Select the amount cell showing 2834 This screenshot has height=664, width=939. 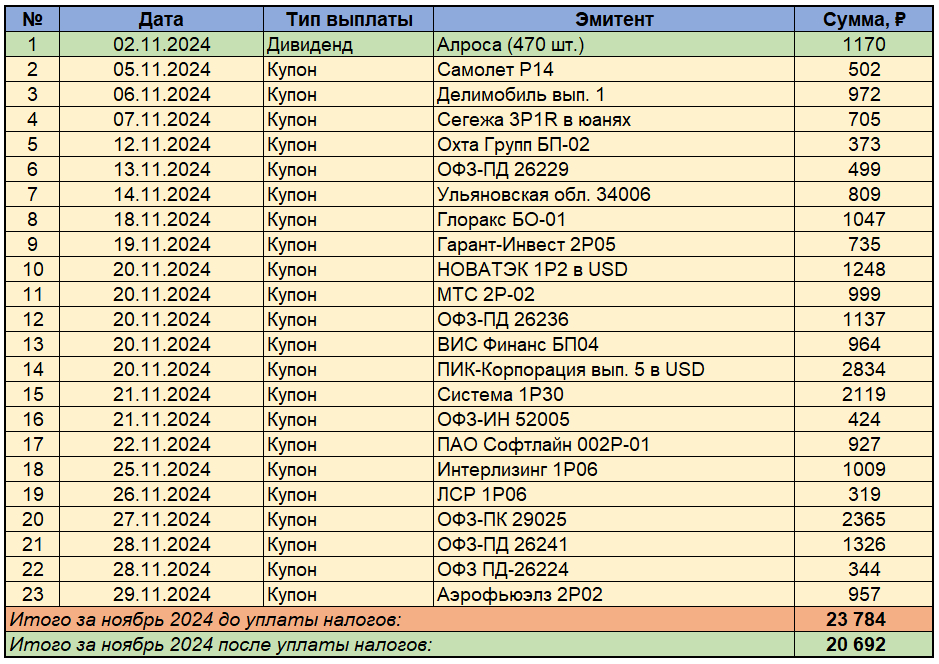click(x=864, y=369)
